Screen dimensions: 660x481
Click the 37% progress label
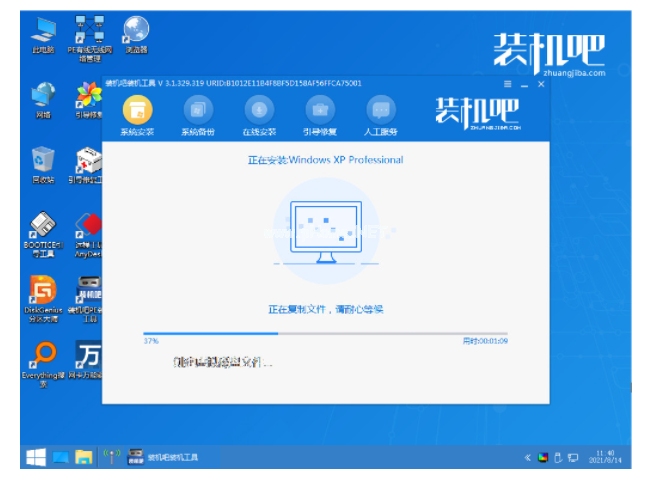coord(151,341)
